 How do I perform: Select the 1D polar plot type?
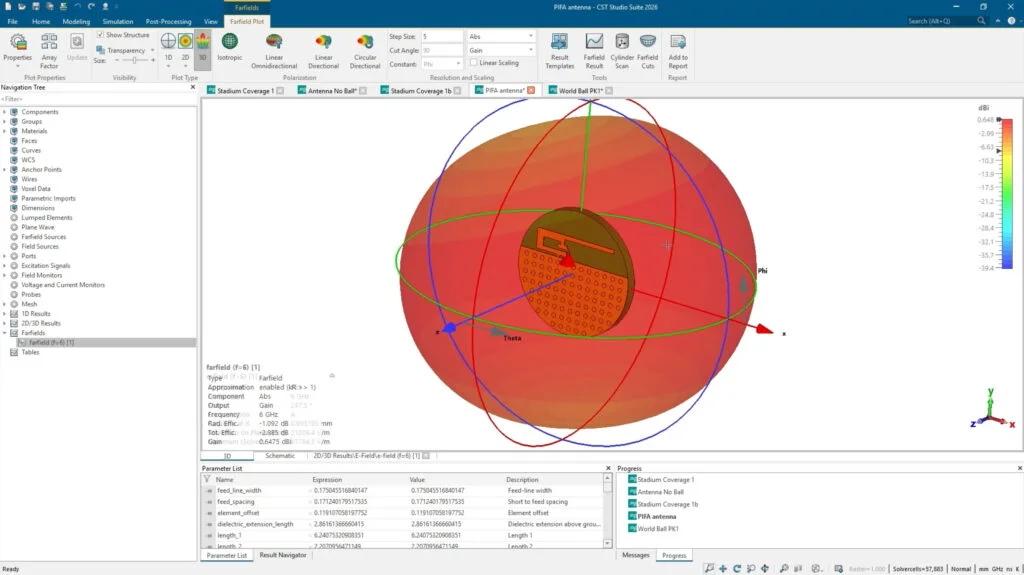click(x=168, y=48)
